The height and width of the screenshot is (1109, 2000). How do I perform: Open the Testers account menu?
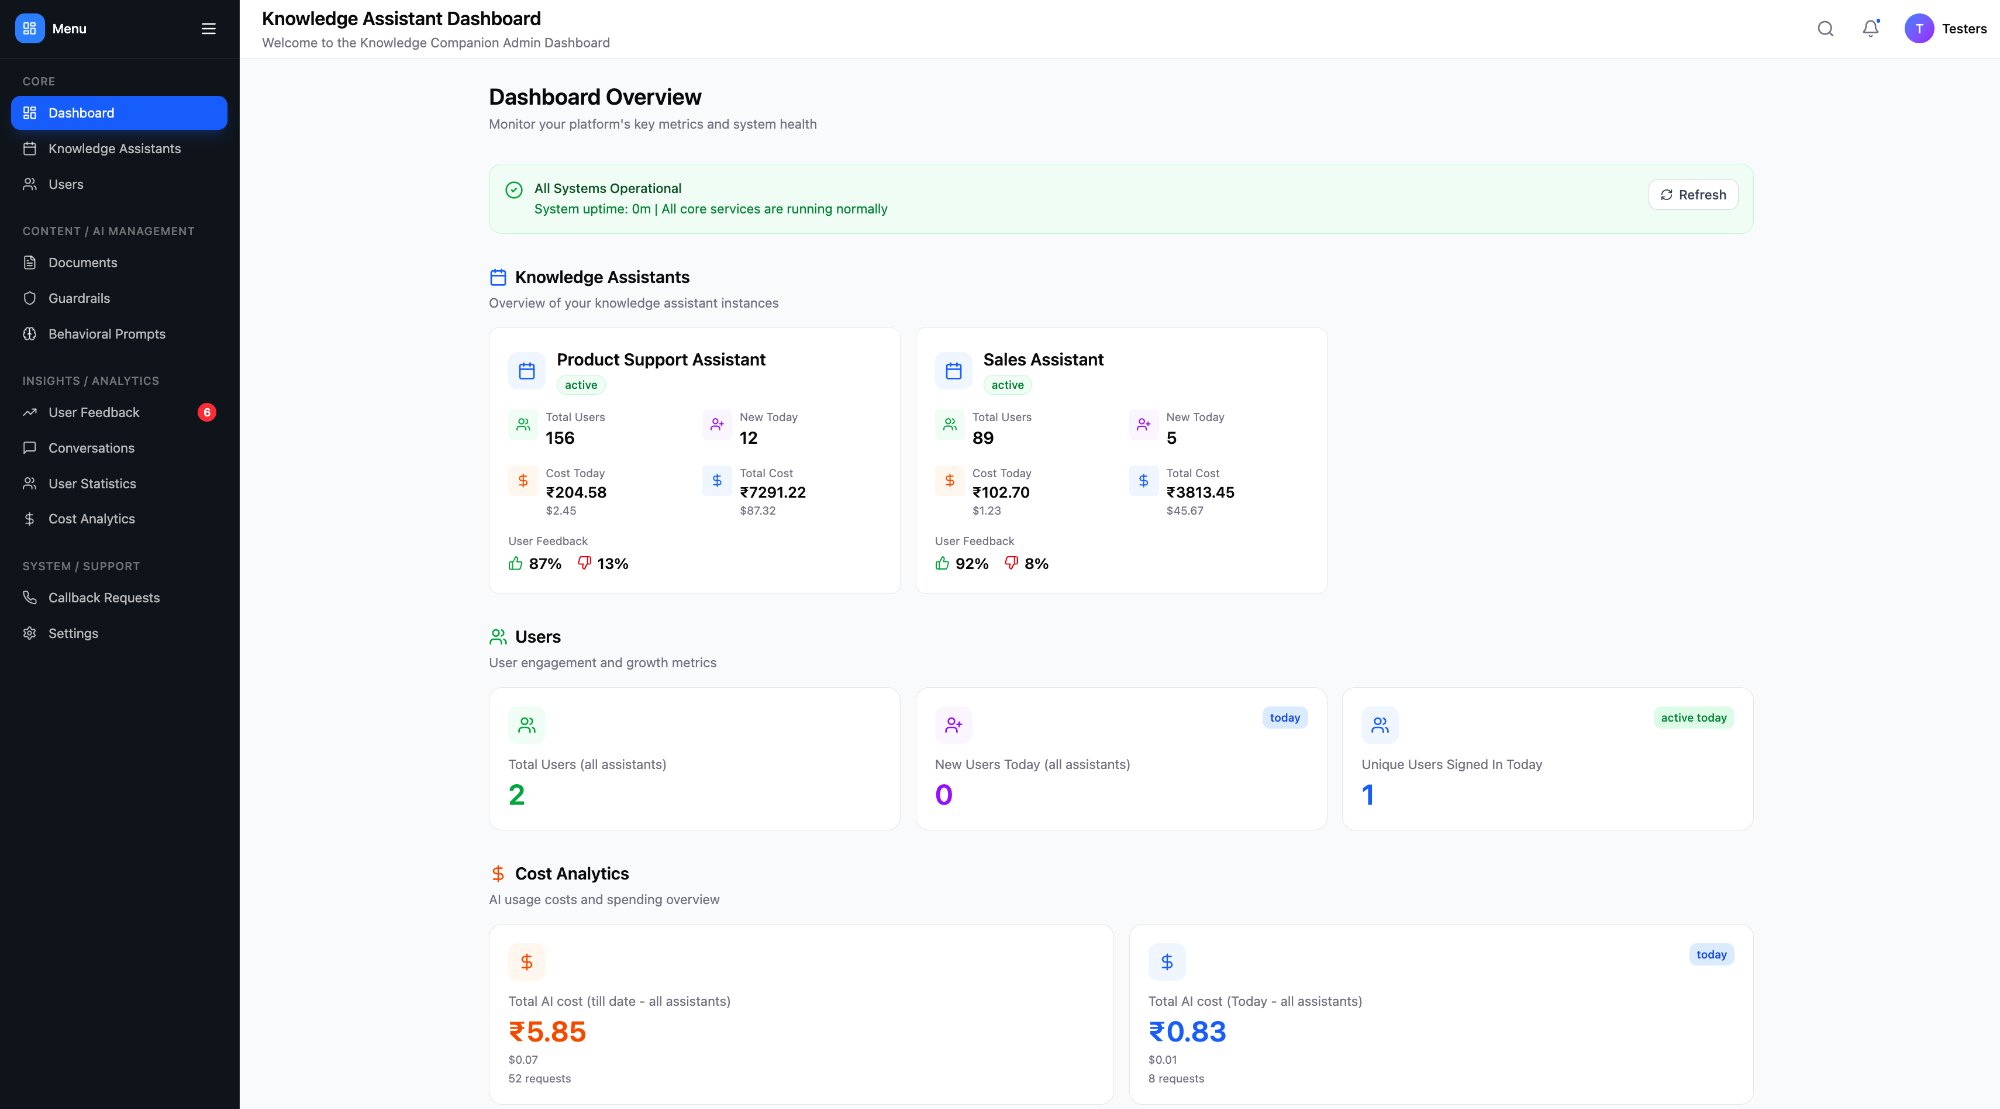[x=1946, y=29]
